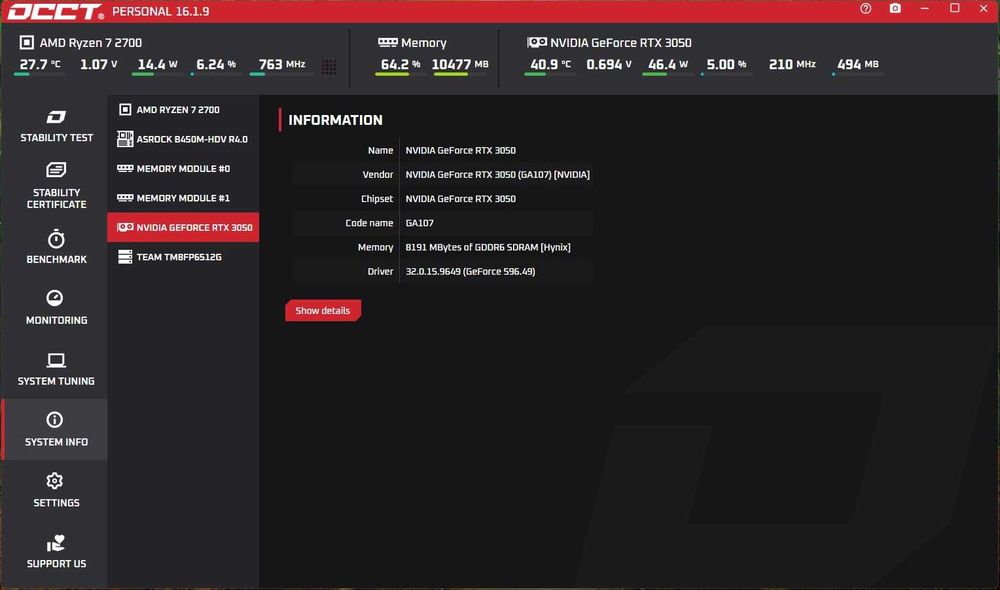1000x590 pixels.
Task: Select NVIDIA GeForce RTX 3050 device entry
Action: [x=183, y=227]
